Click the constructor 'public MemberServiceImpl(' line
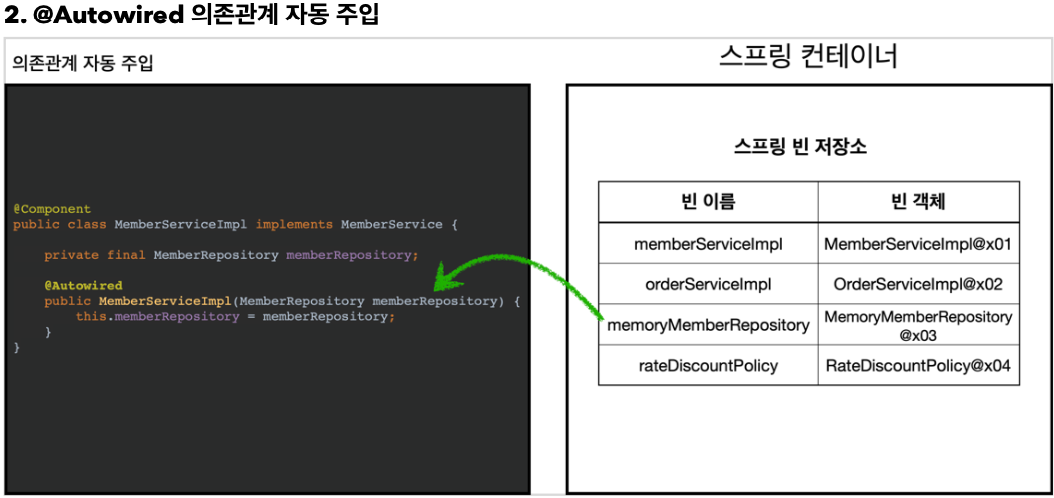Image resolution: width=1054 pixels, height=498 pixels. [282, 301]
